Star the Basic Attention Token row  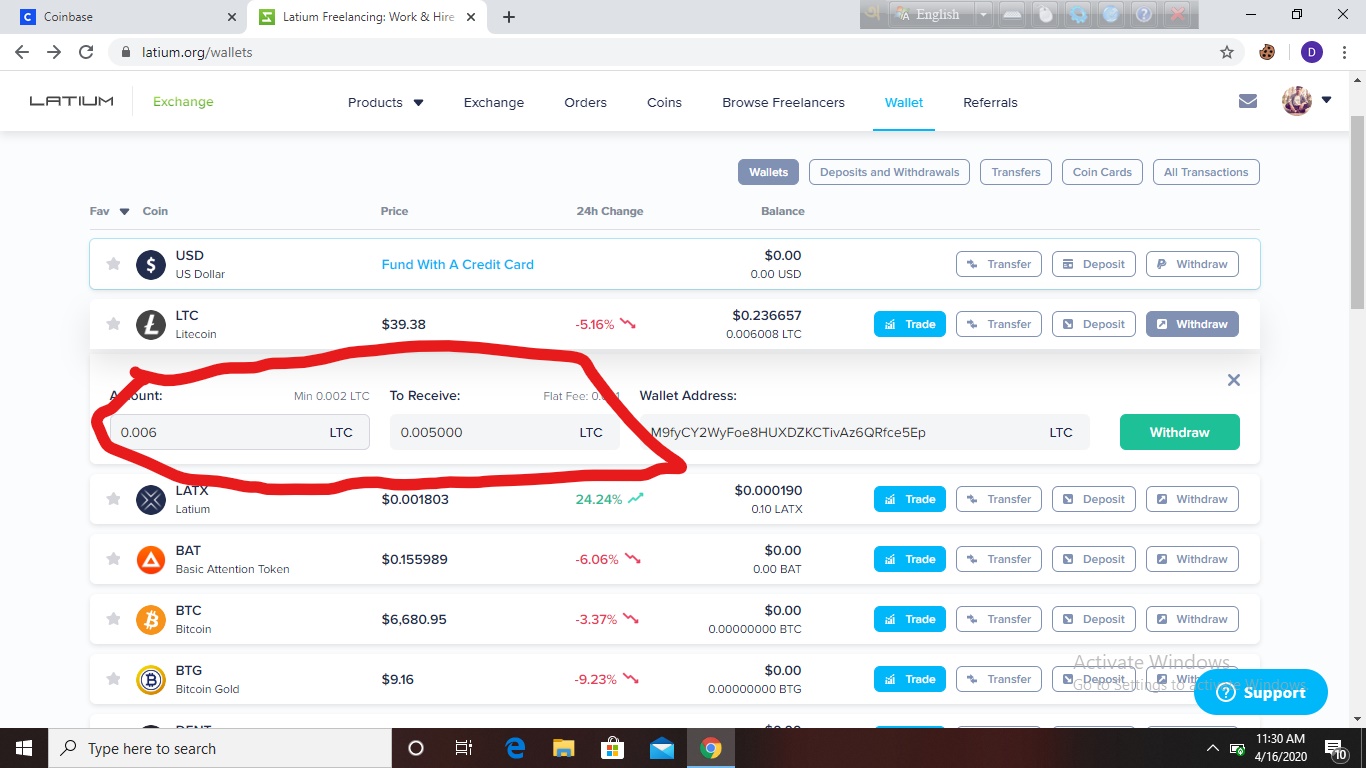click(x=114, y=559)
